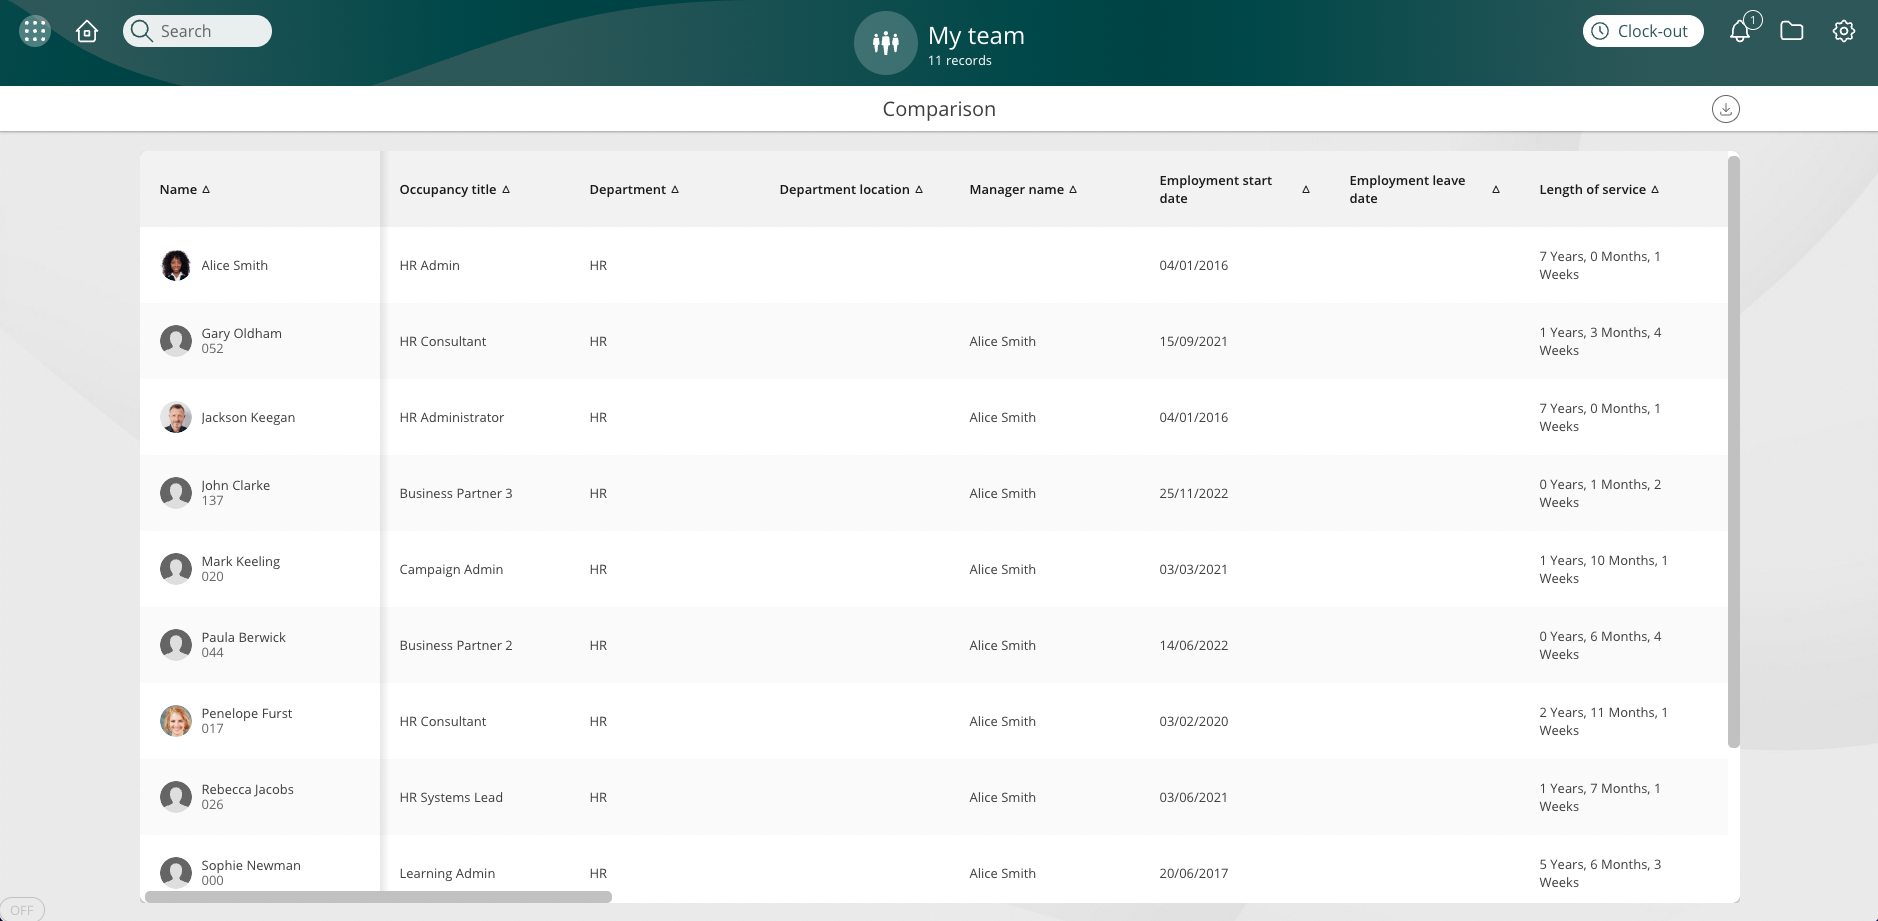Click Alice Smith's avatar photo
Screen dimensions: 1878x921
[176, 265]
